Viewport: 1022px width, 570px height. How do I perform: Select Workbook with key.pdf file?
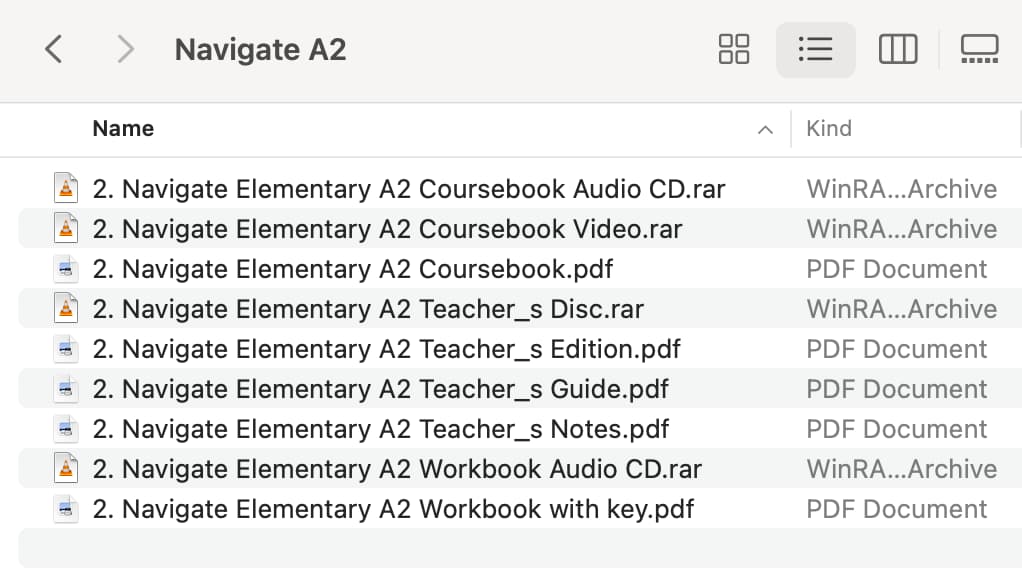click(393, 509)
